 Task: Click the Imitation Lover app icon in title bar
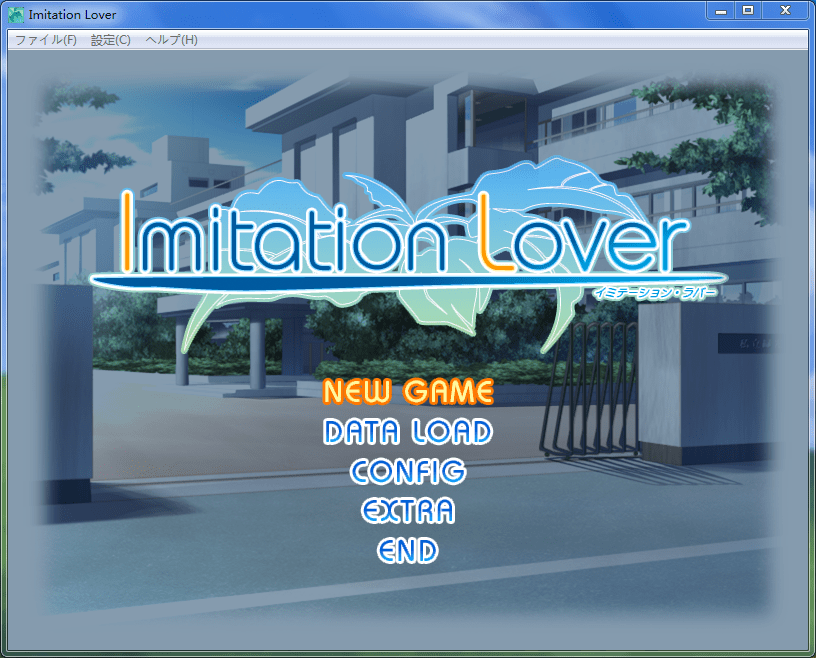(x=16, y=15)
